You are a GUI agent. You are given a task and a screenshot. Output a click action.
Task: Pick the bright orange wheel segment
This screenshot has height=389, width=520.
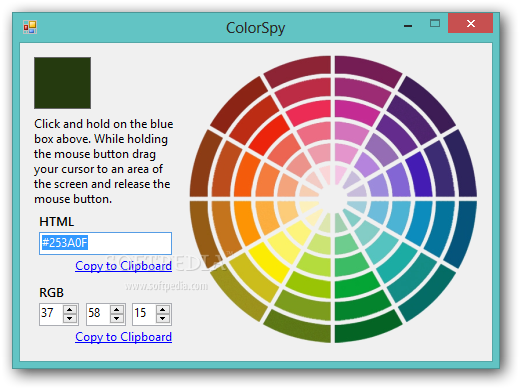click(246, 176)
